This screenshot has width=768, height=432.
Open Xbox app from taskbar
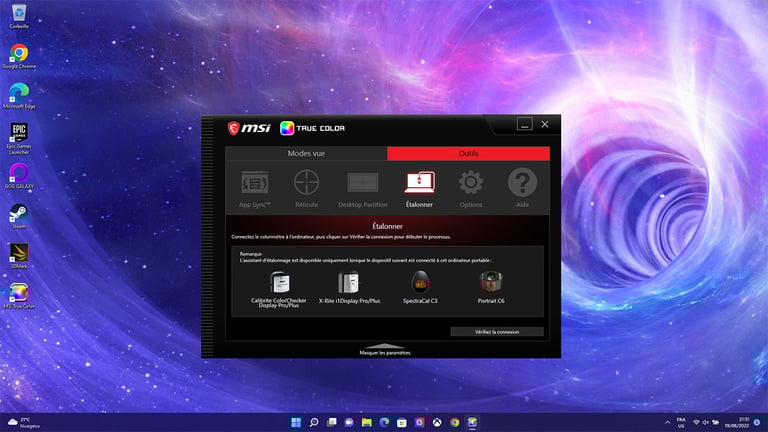(x=437, y=422)
